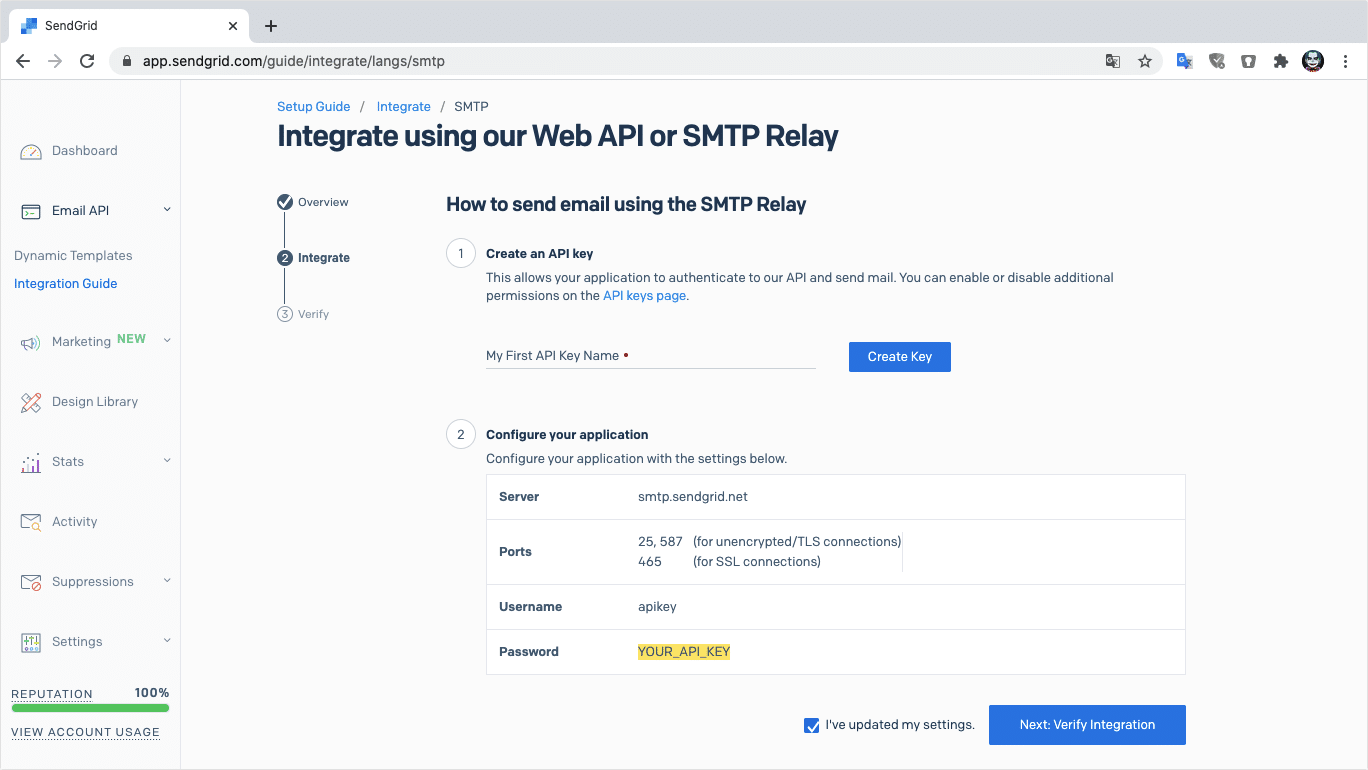Open Design Library in the sidebar
Screen dimensions: 1368x770
tap(95, 402)
